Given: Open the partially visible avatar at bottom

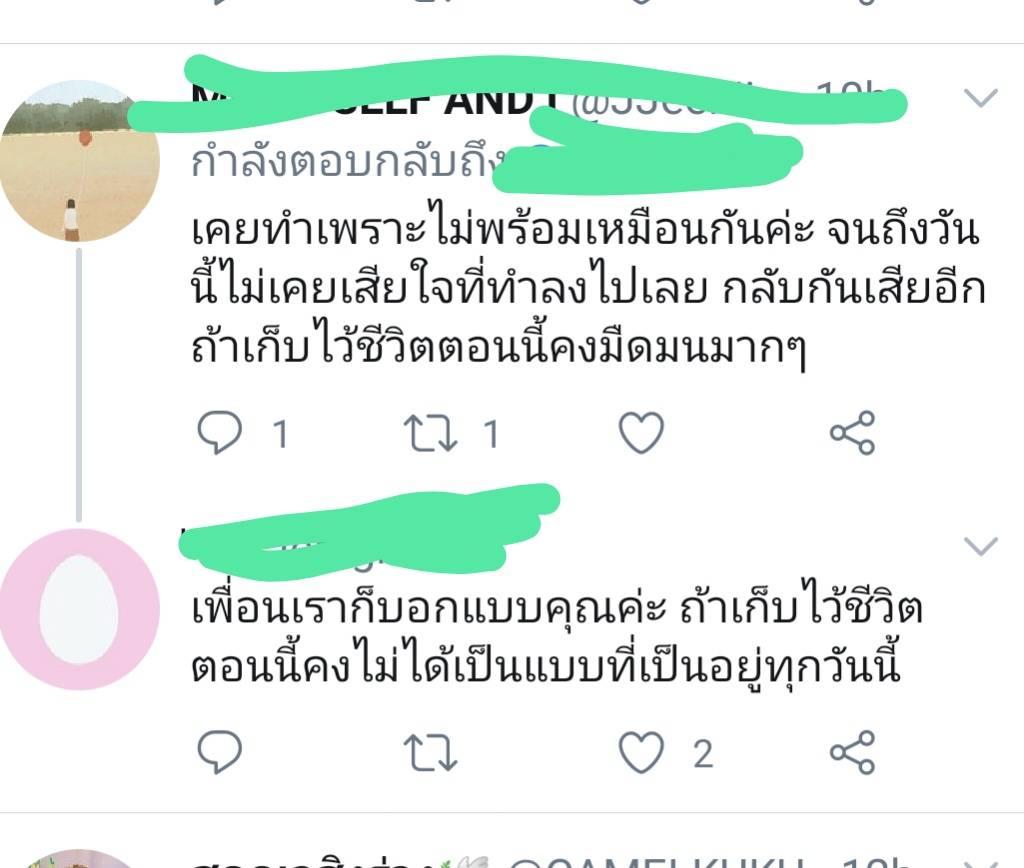Looking at the screenshot, I should (x=80, y=859).
